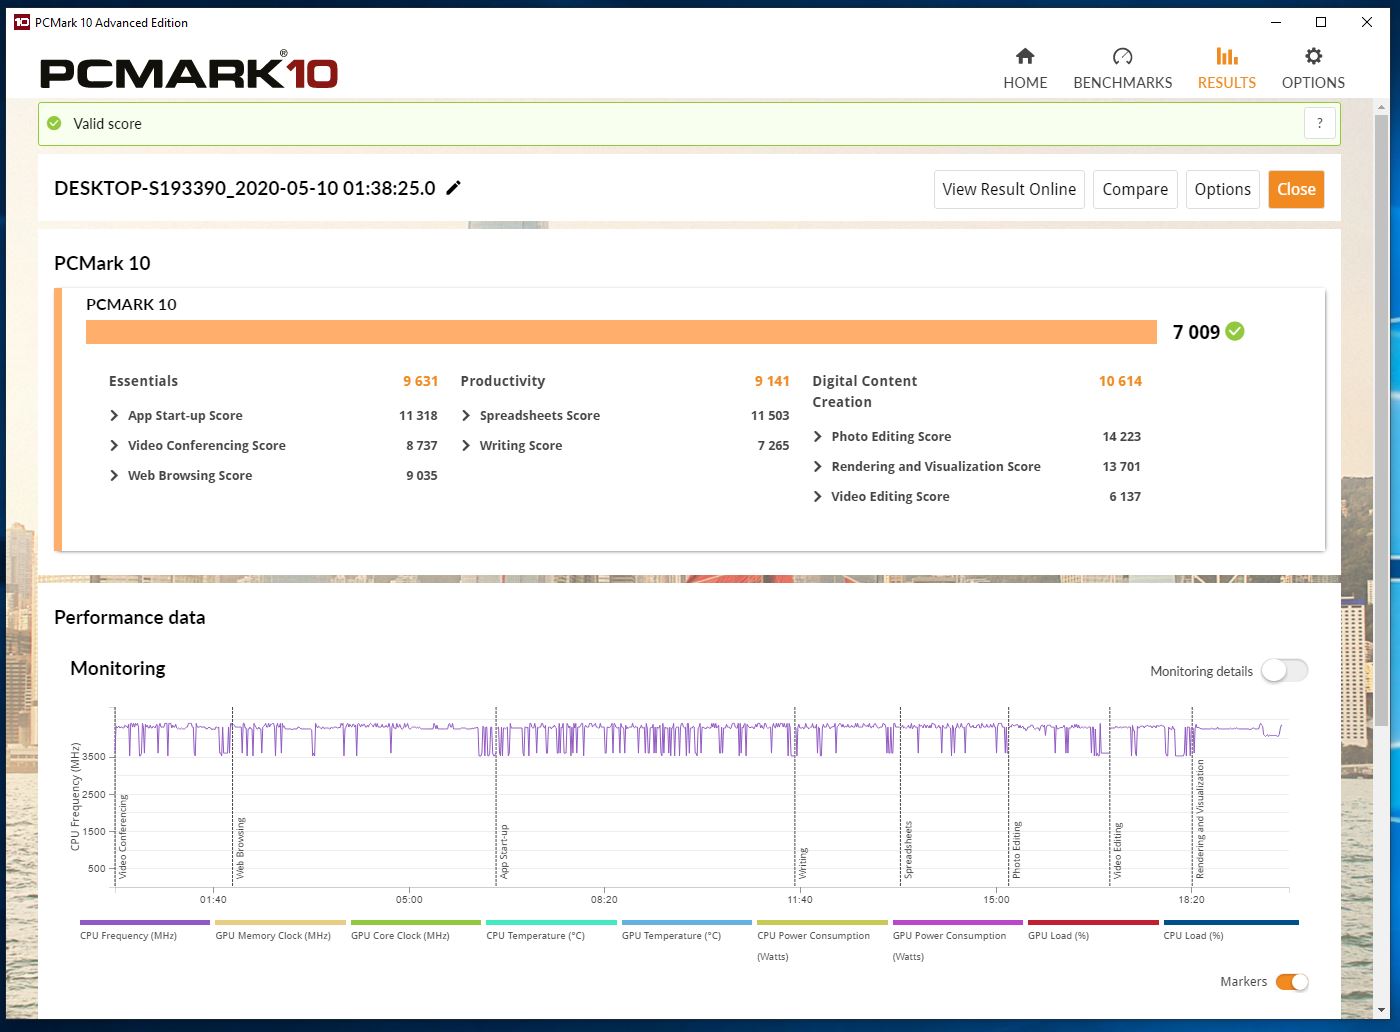Expand Spreadsheets Score
This screenshot has width=1400, height=1032.
tap(466, 415)
